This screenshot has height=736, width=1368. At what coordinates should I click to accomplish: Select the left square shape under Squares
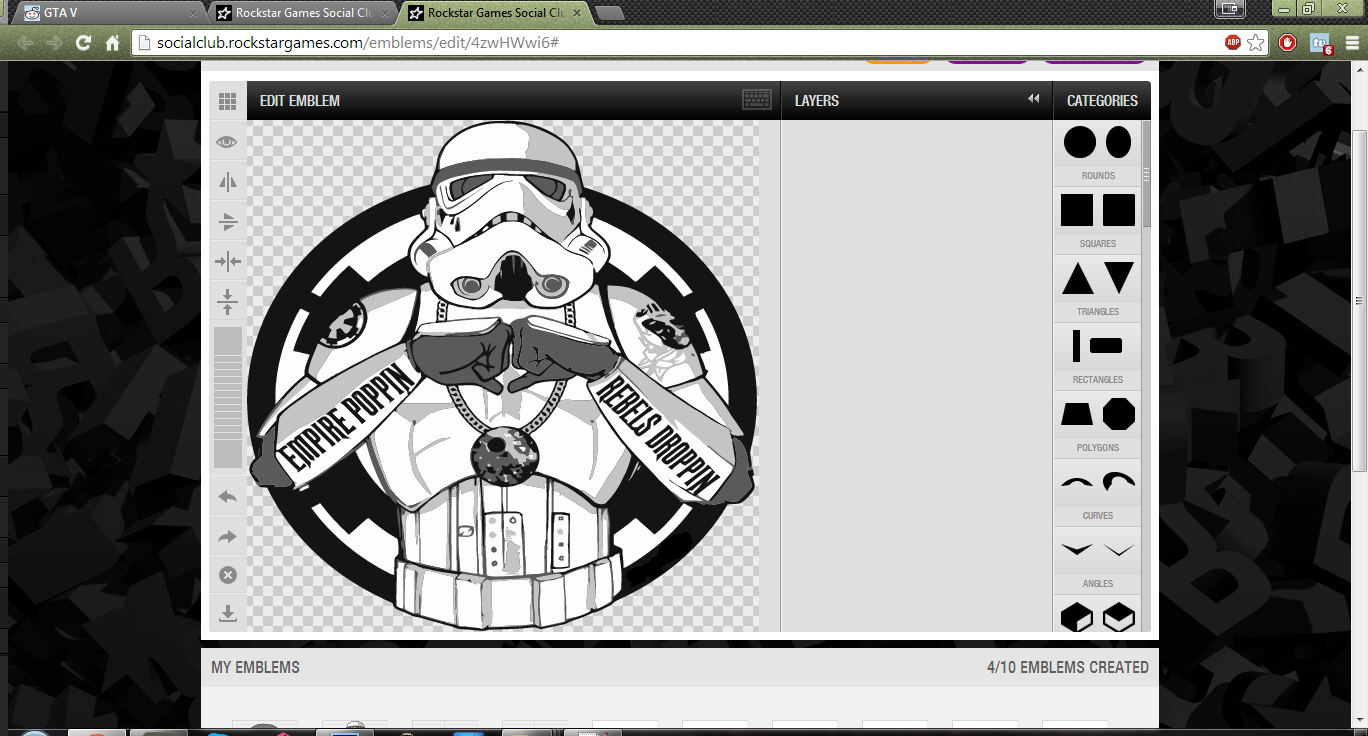(x=1077, y=210)
